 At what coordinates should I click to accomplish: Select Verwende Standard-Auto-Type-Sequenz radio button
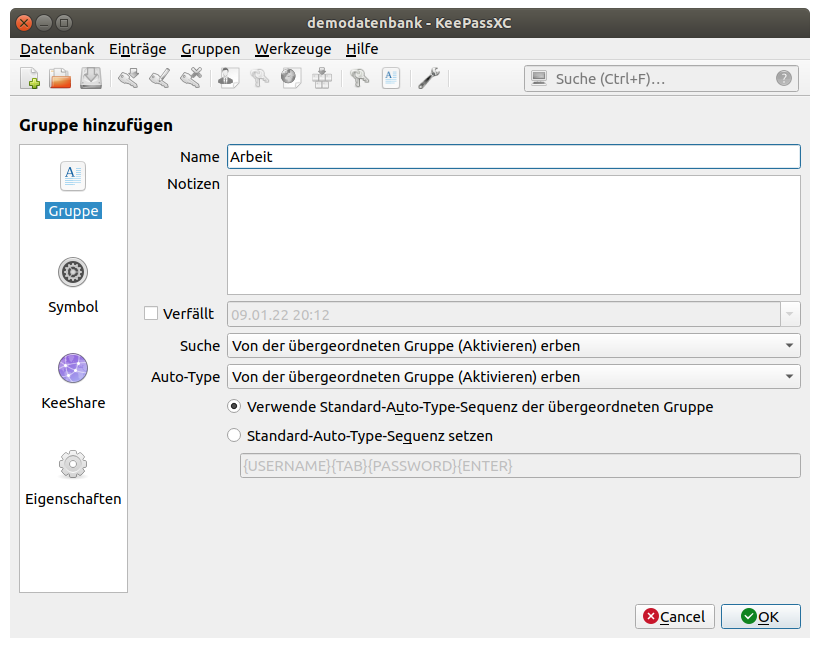[234, 407]
